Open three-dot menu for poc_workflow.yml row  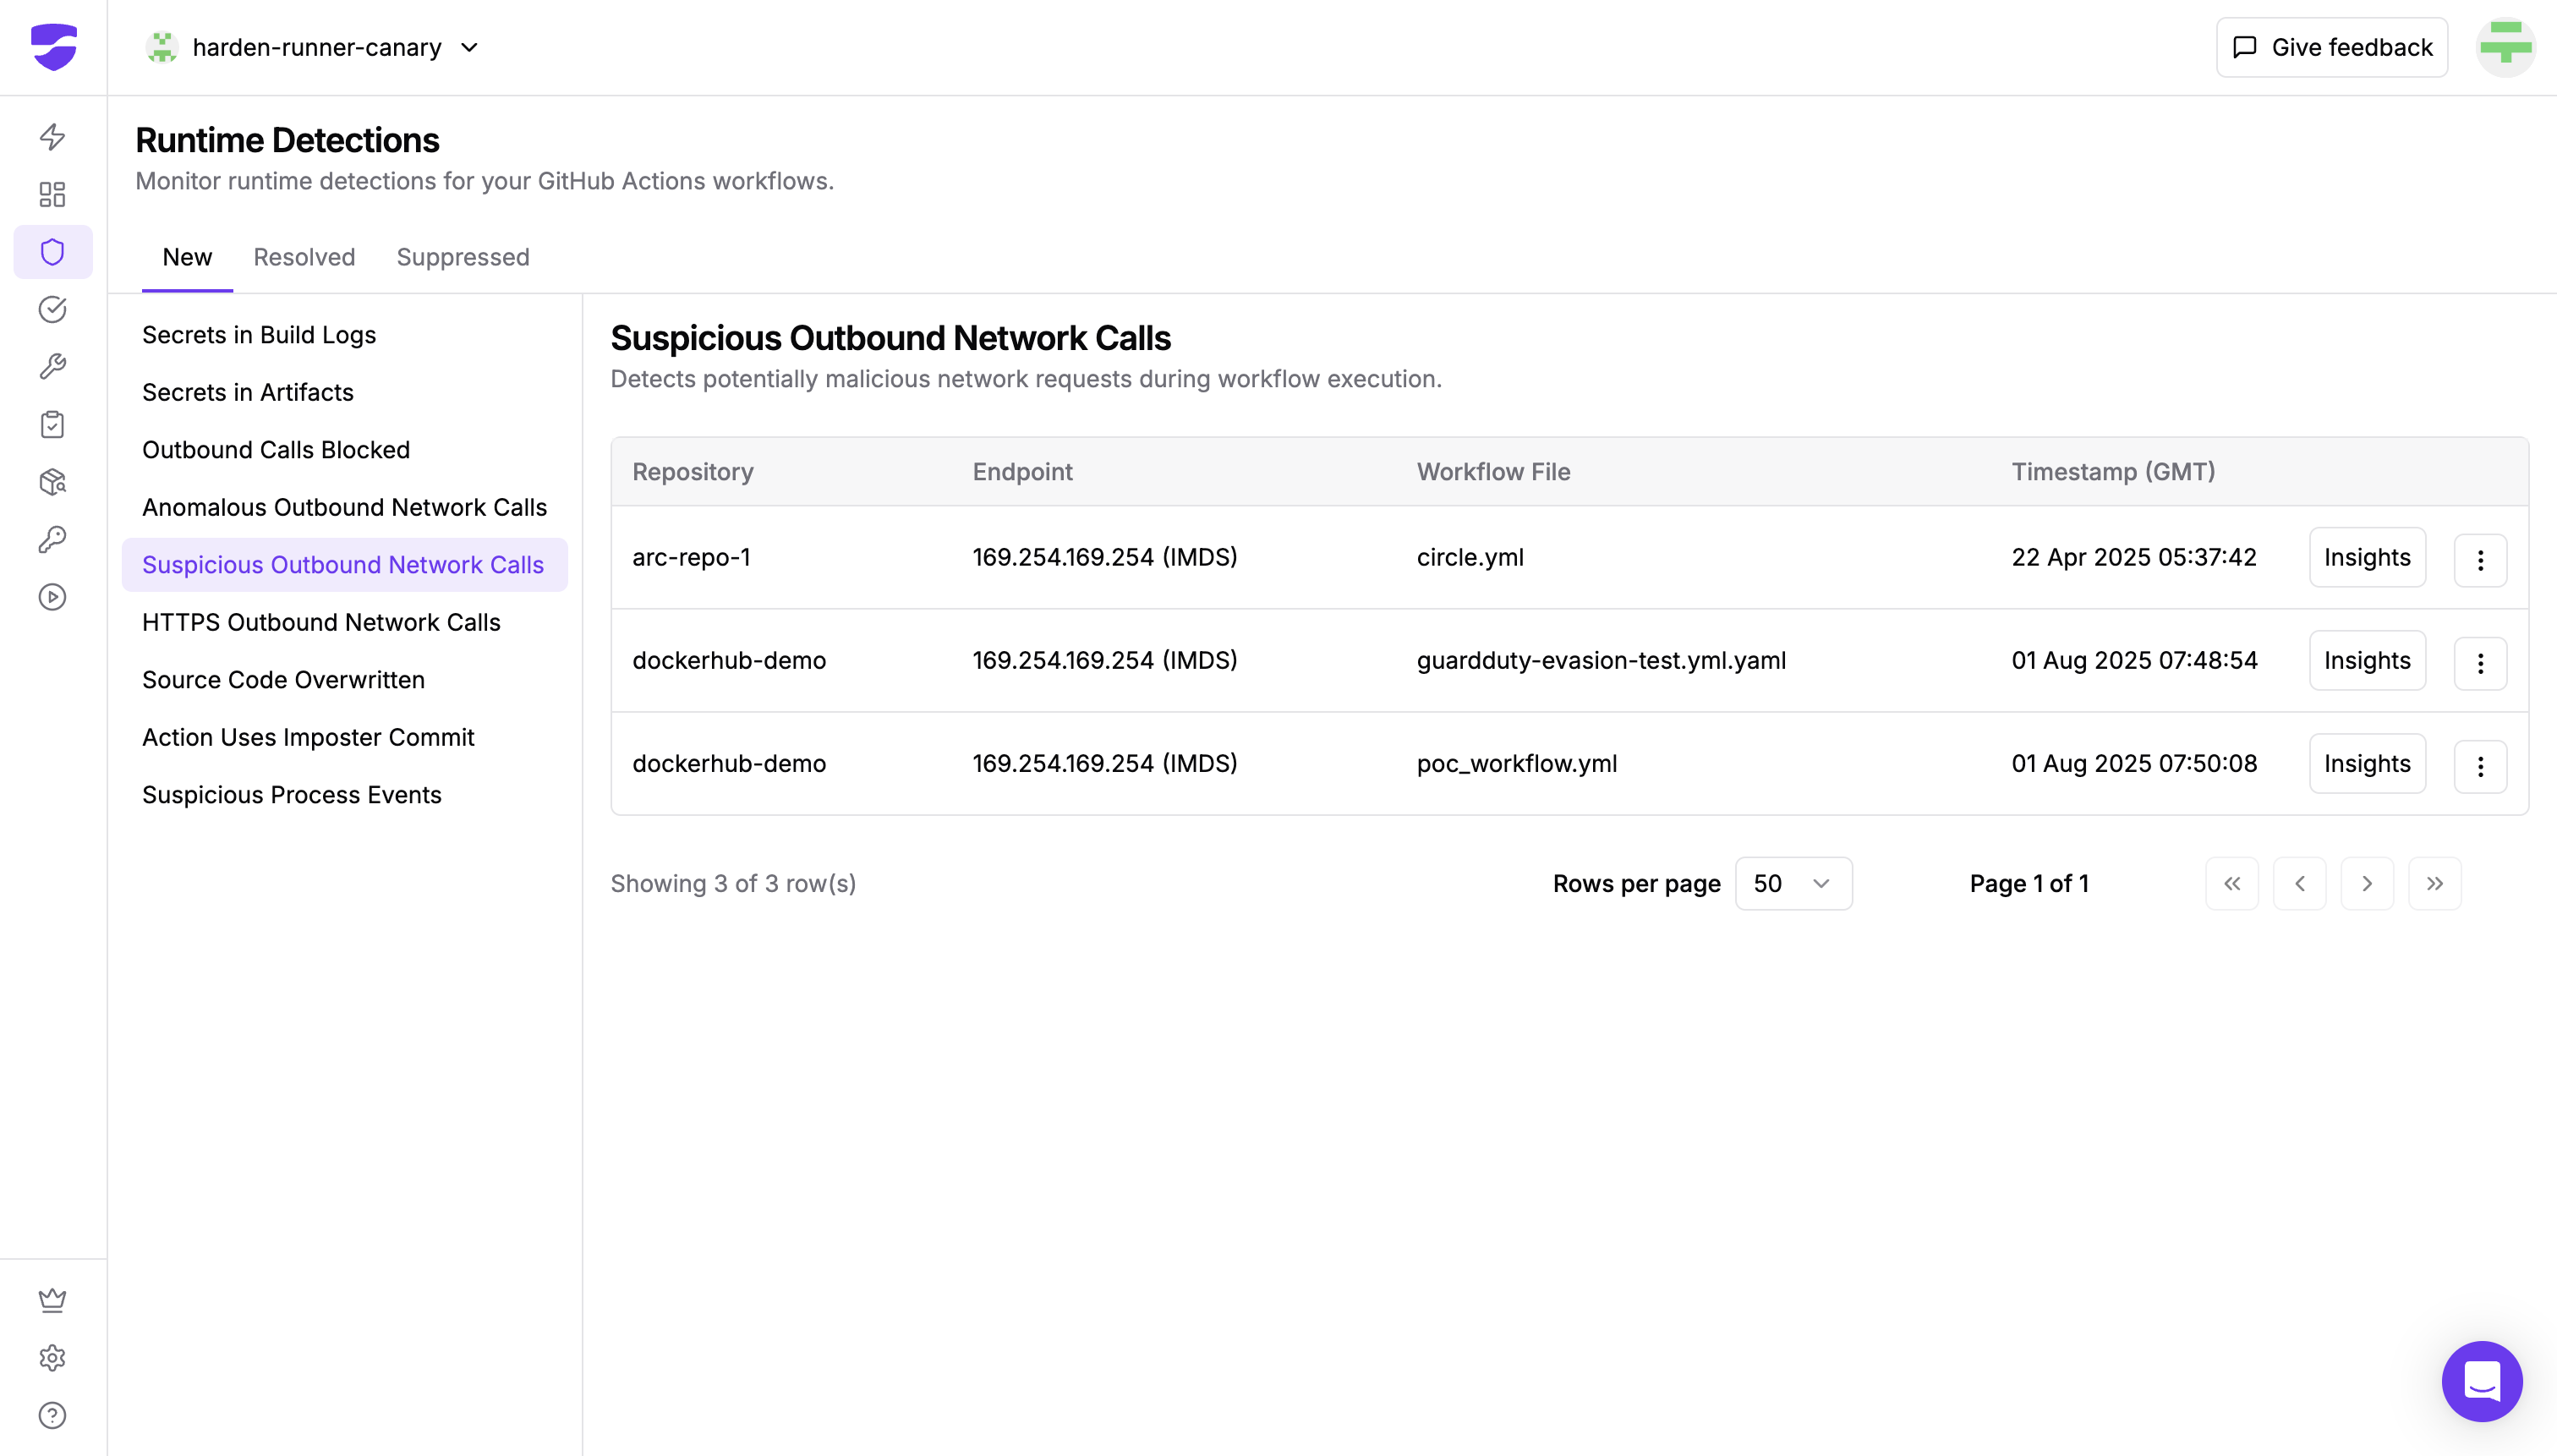pyautogui.click(x=2479, y=766)
